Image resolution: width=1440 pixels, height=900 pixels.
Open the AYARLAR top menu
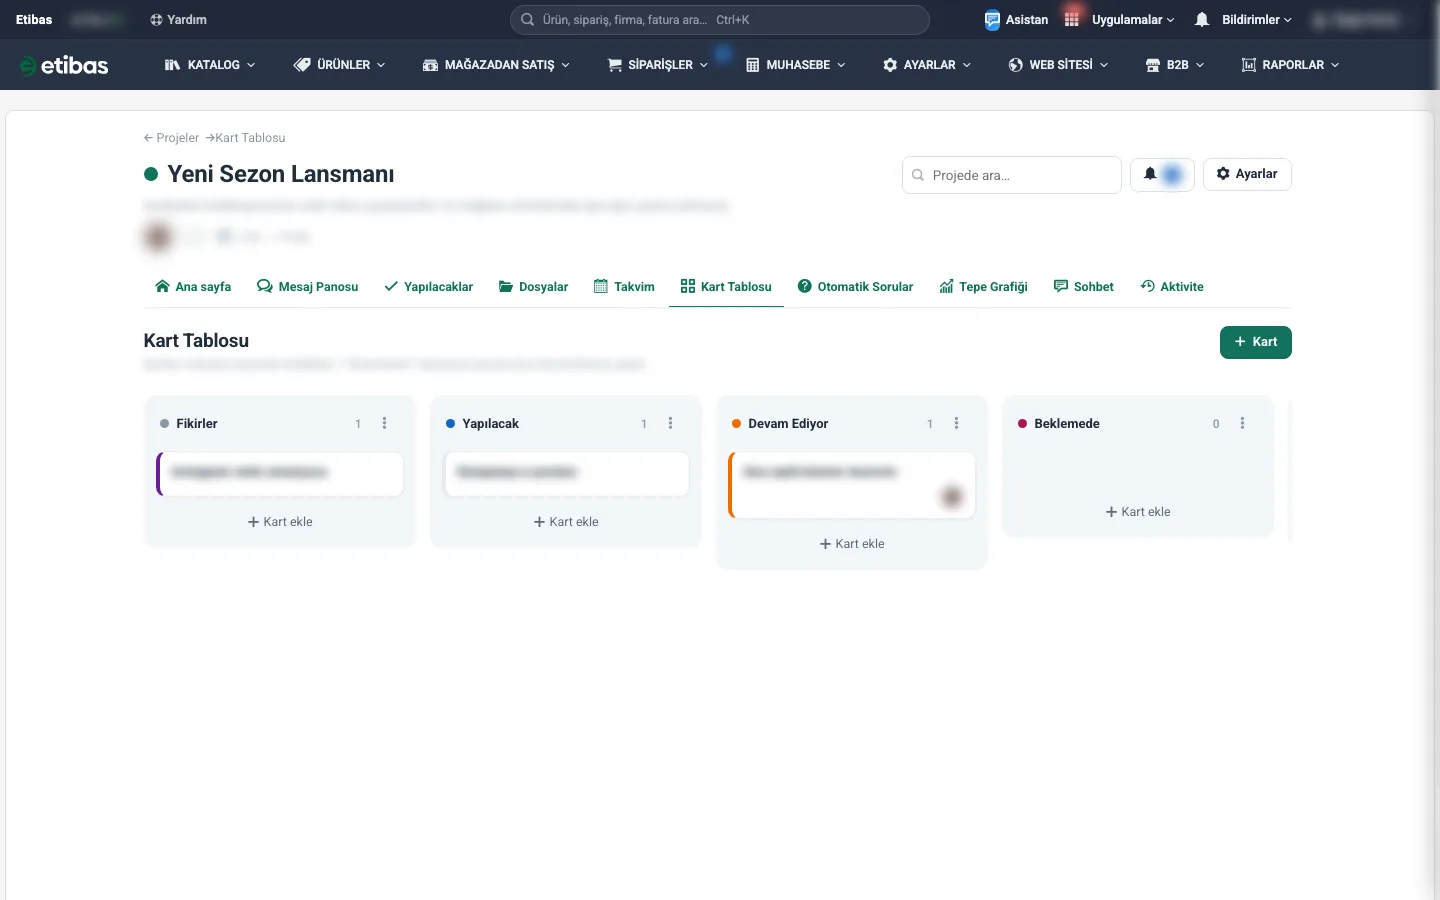[927, 65]
